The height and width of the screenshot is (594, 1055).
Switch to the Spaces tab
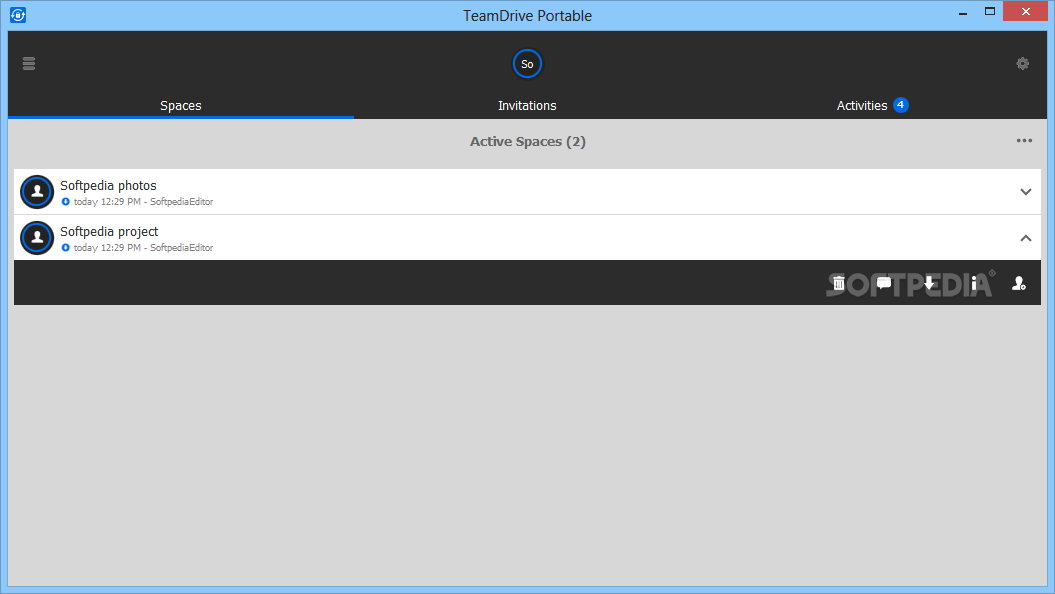click(x=180, y=106)
